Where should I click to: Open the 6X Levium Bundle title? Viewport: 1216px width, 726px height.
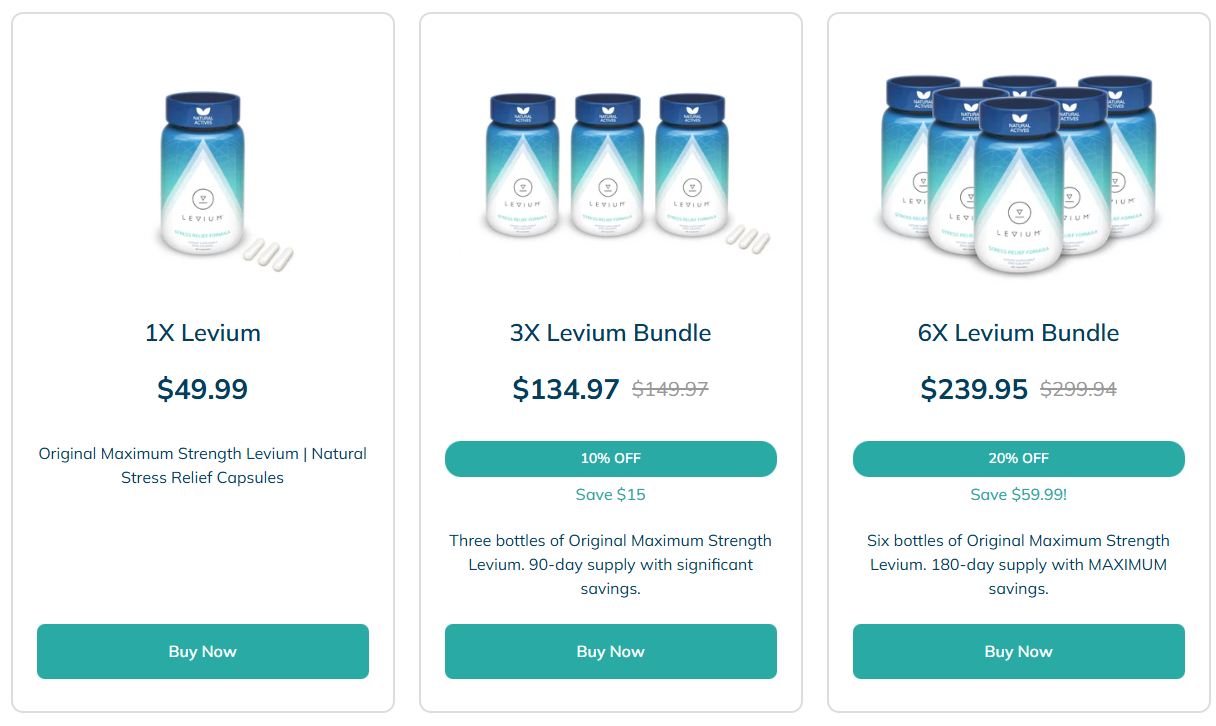(x=1018, y=333)
